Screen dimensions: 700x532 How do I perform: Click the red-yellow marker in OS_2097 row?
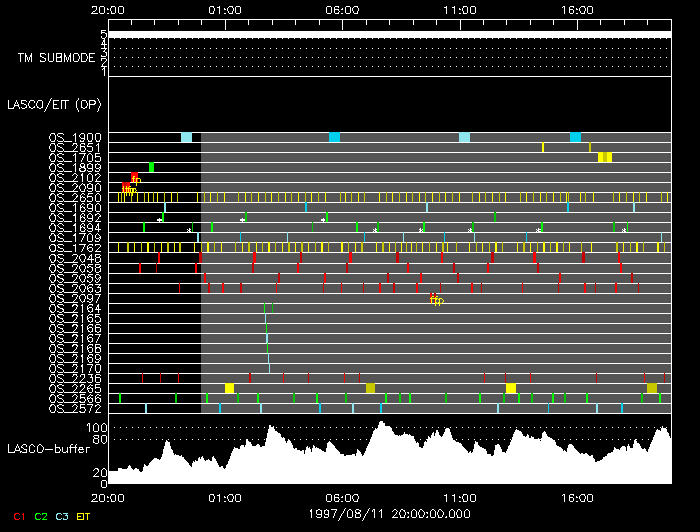coord(435,298)
